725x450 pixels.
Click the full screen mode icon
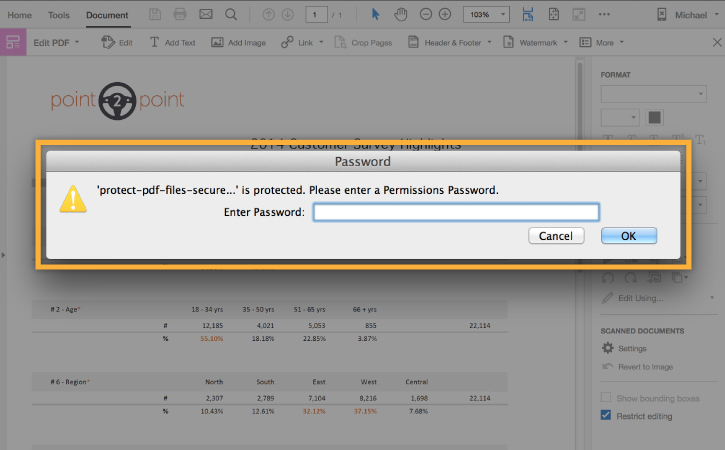pos(579,14)
